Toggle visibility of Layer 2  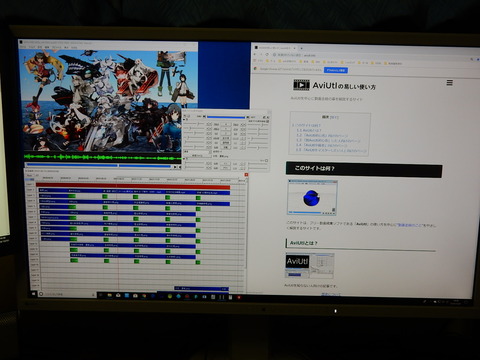(30, 190)
